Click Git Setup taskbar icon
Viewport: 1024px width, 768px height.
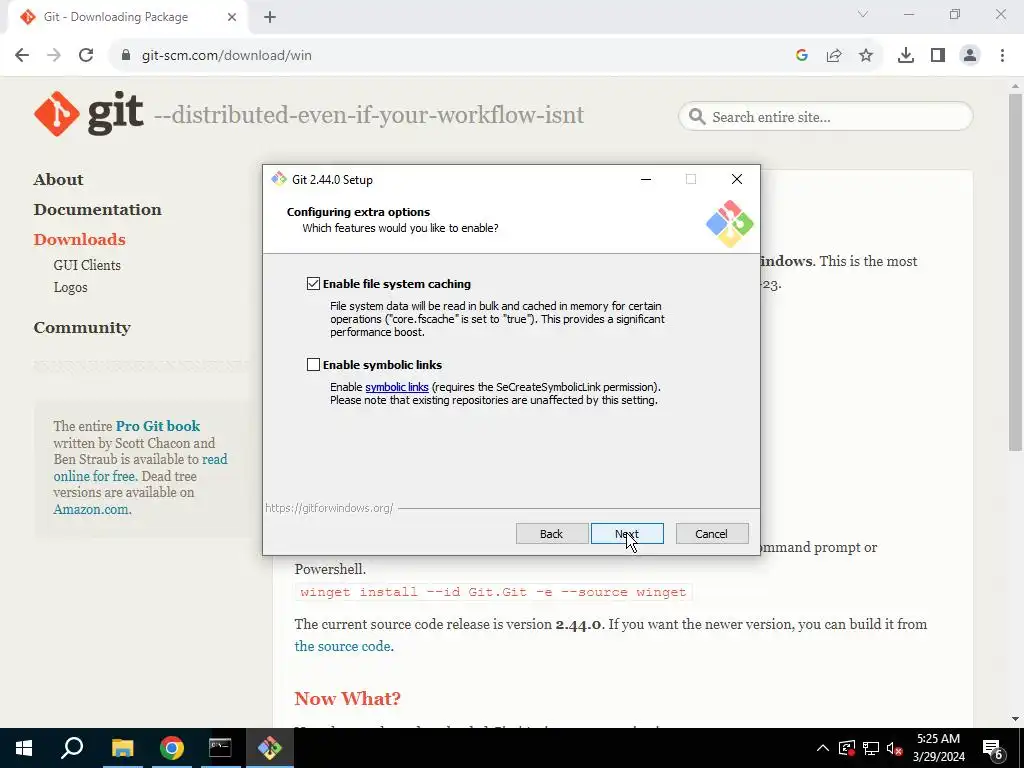(x=269, y=748)
